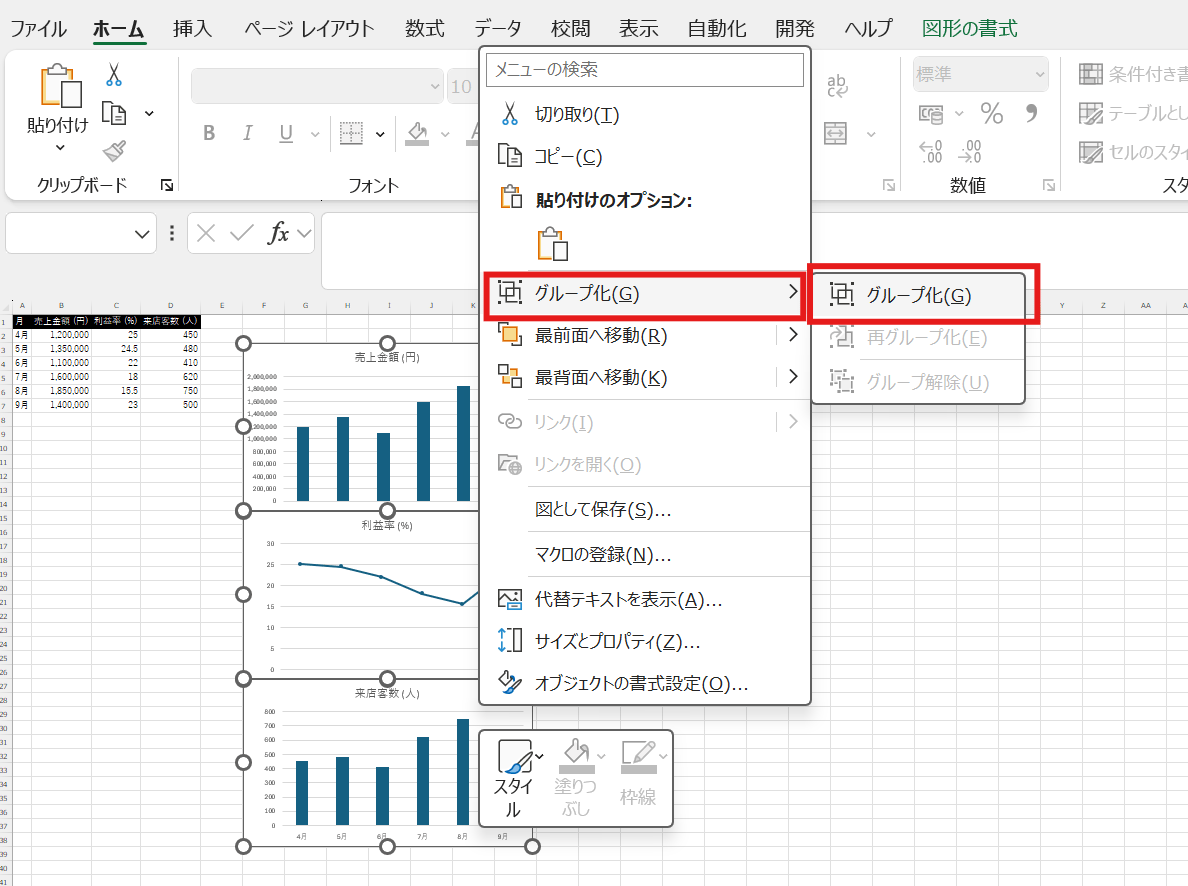This screenshot has height=886, width=1188.
Task: Click the Style brush icon in mini toolbar
Action: pos(515,757)
